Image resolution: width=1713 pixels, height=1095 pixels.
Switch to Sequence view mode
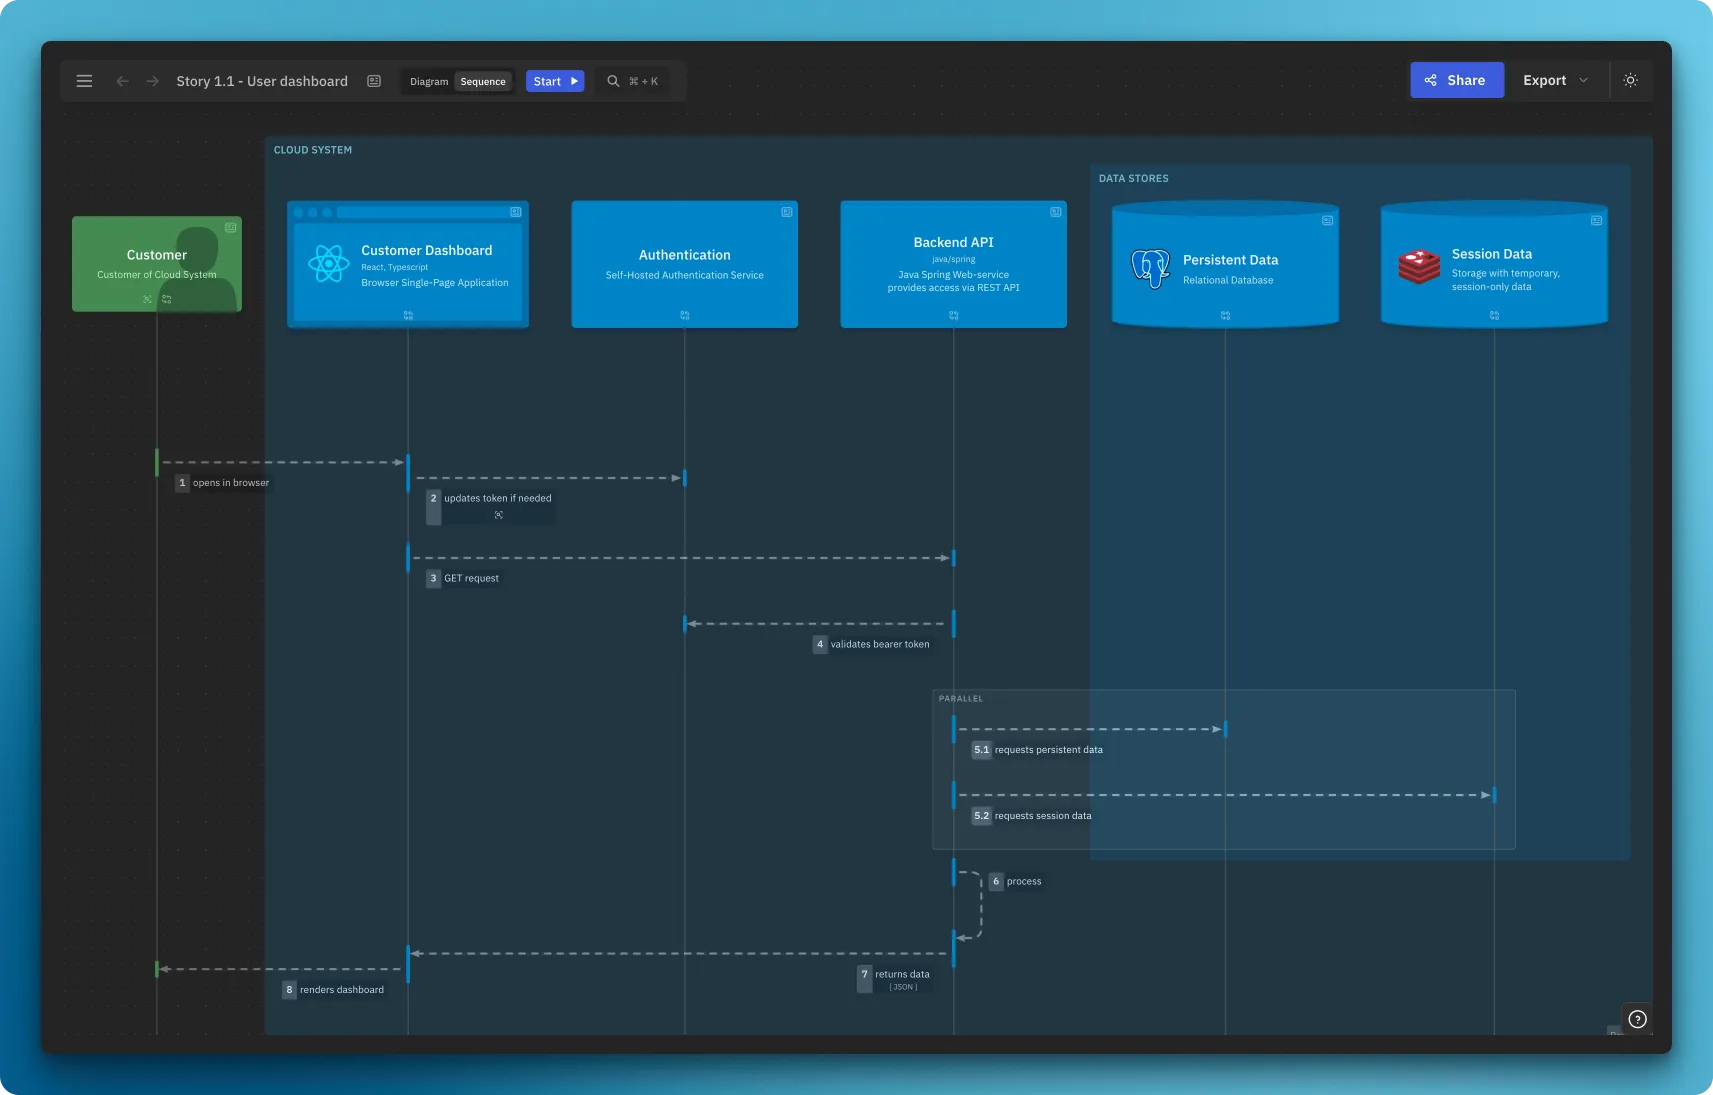point(483,82)
